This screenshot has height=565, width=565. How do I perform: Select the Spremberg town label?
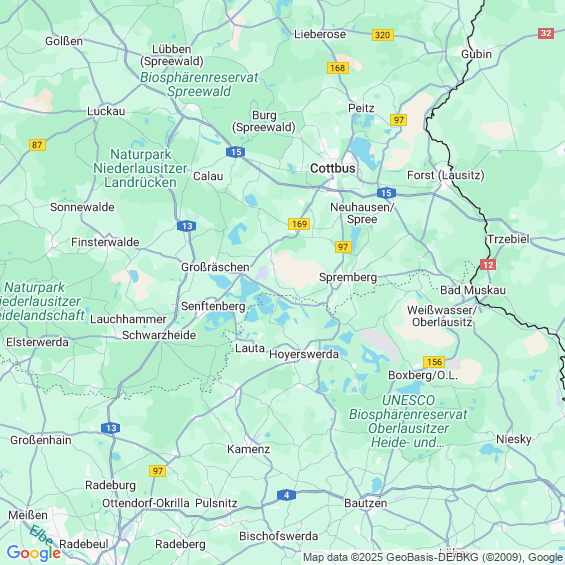(x=348, y=277)
